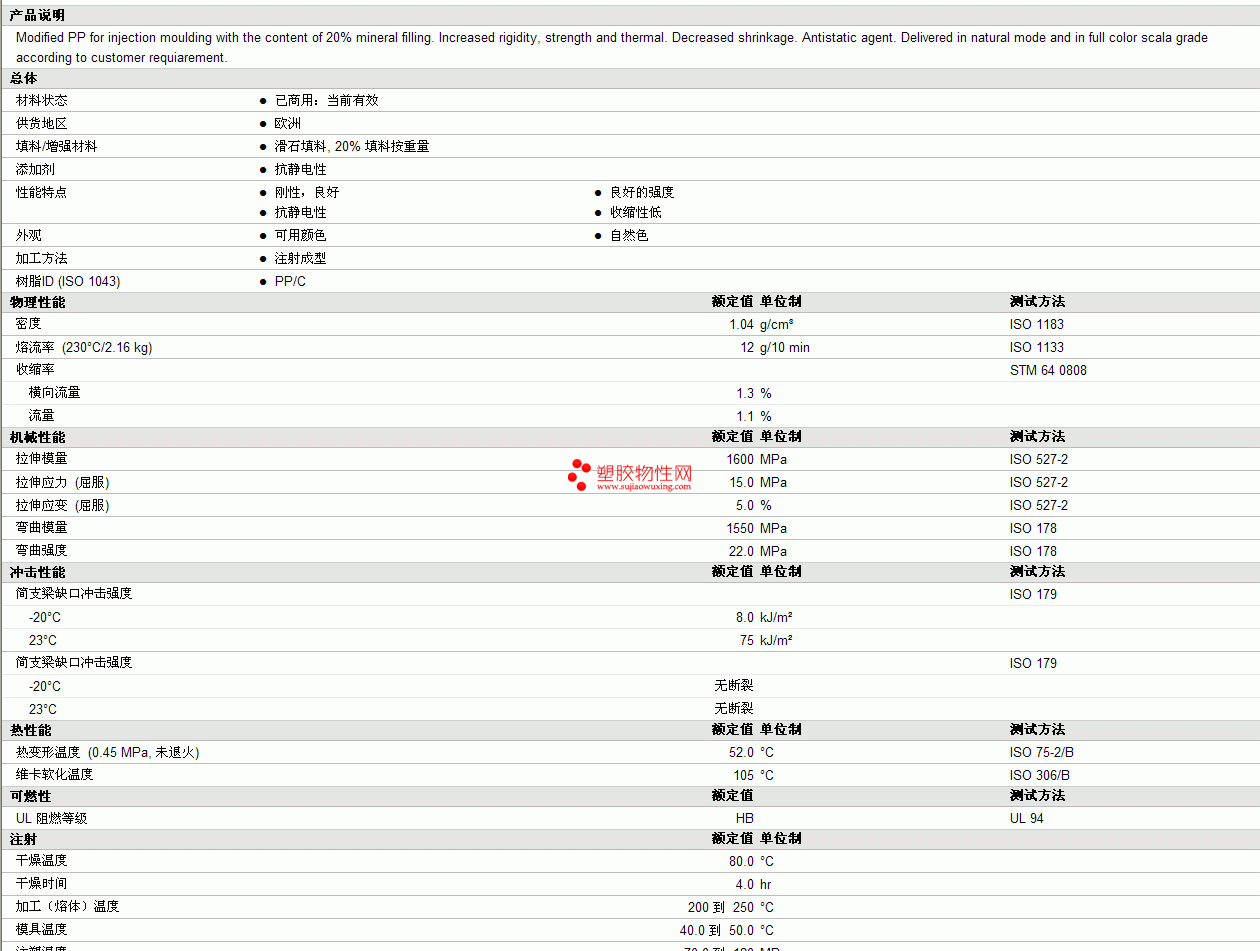Click "抗静电性" in the 添加剂 row

(301, 169)
